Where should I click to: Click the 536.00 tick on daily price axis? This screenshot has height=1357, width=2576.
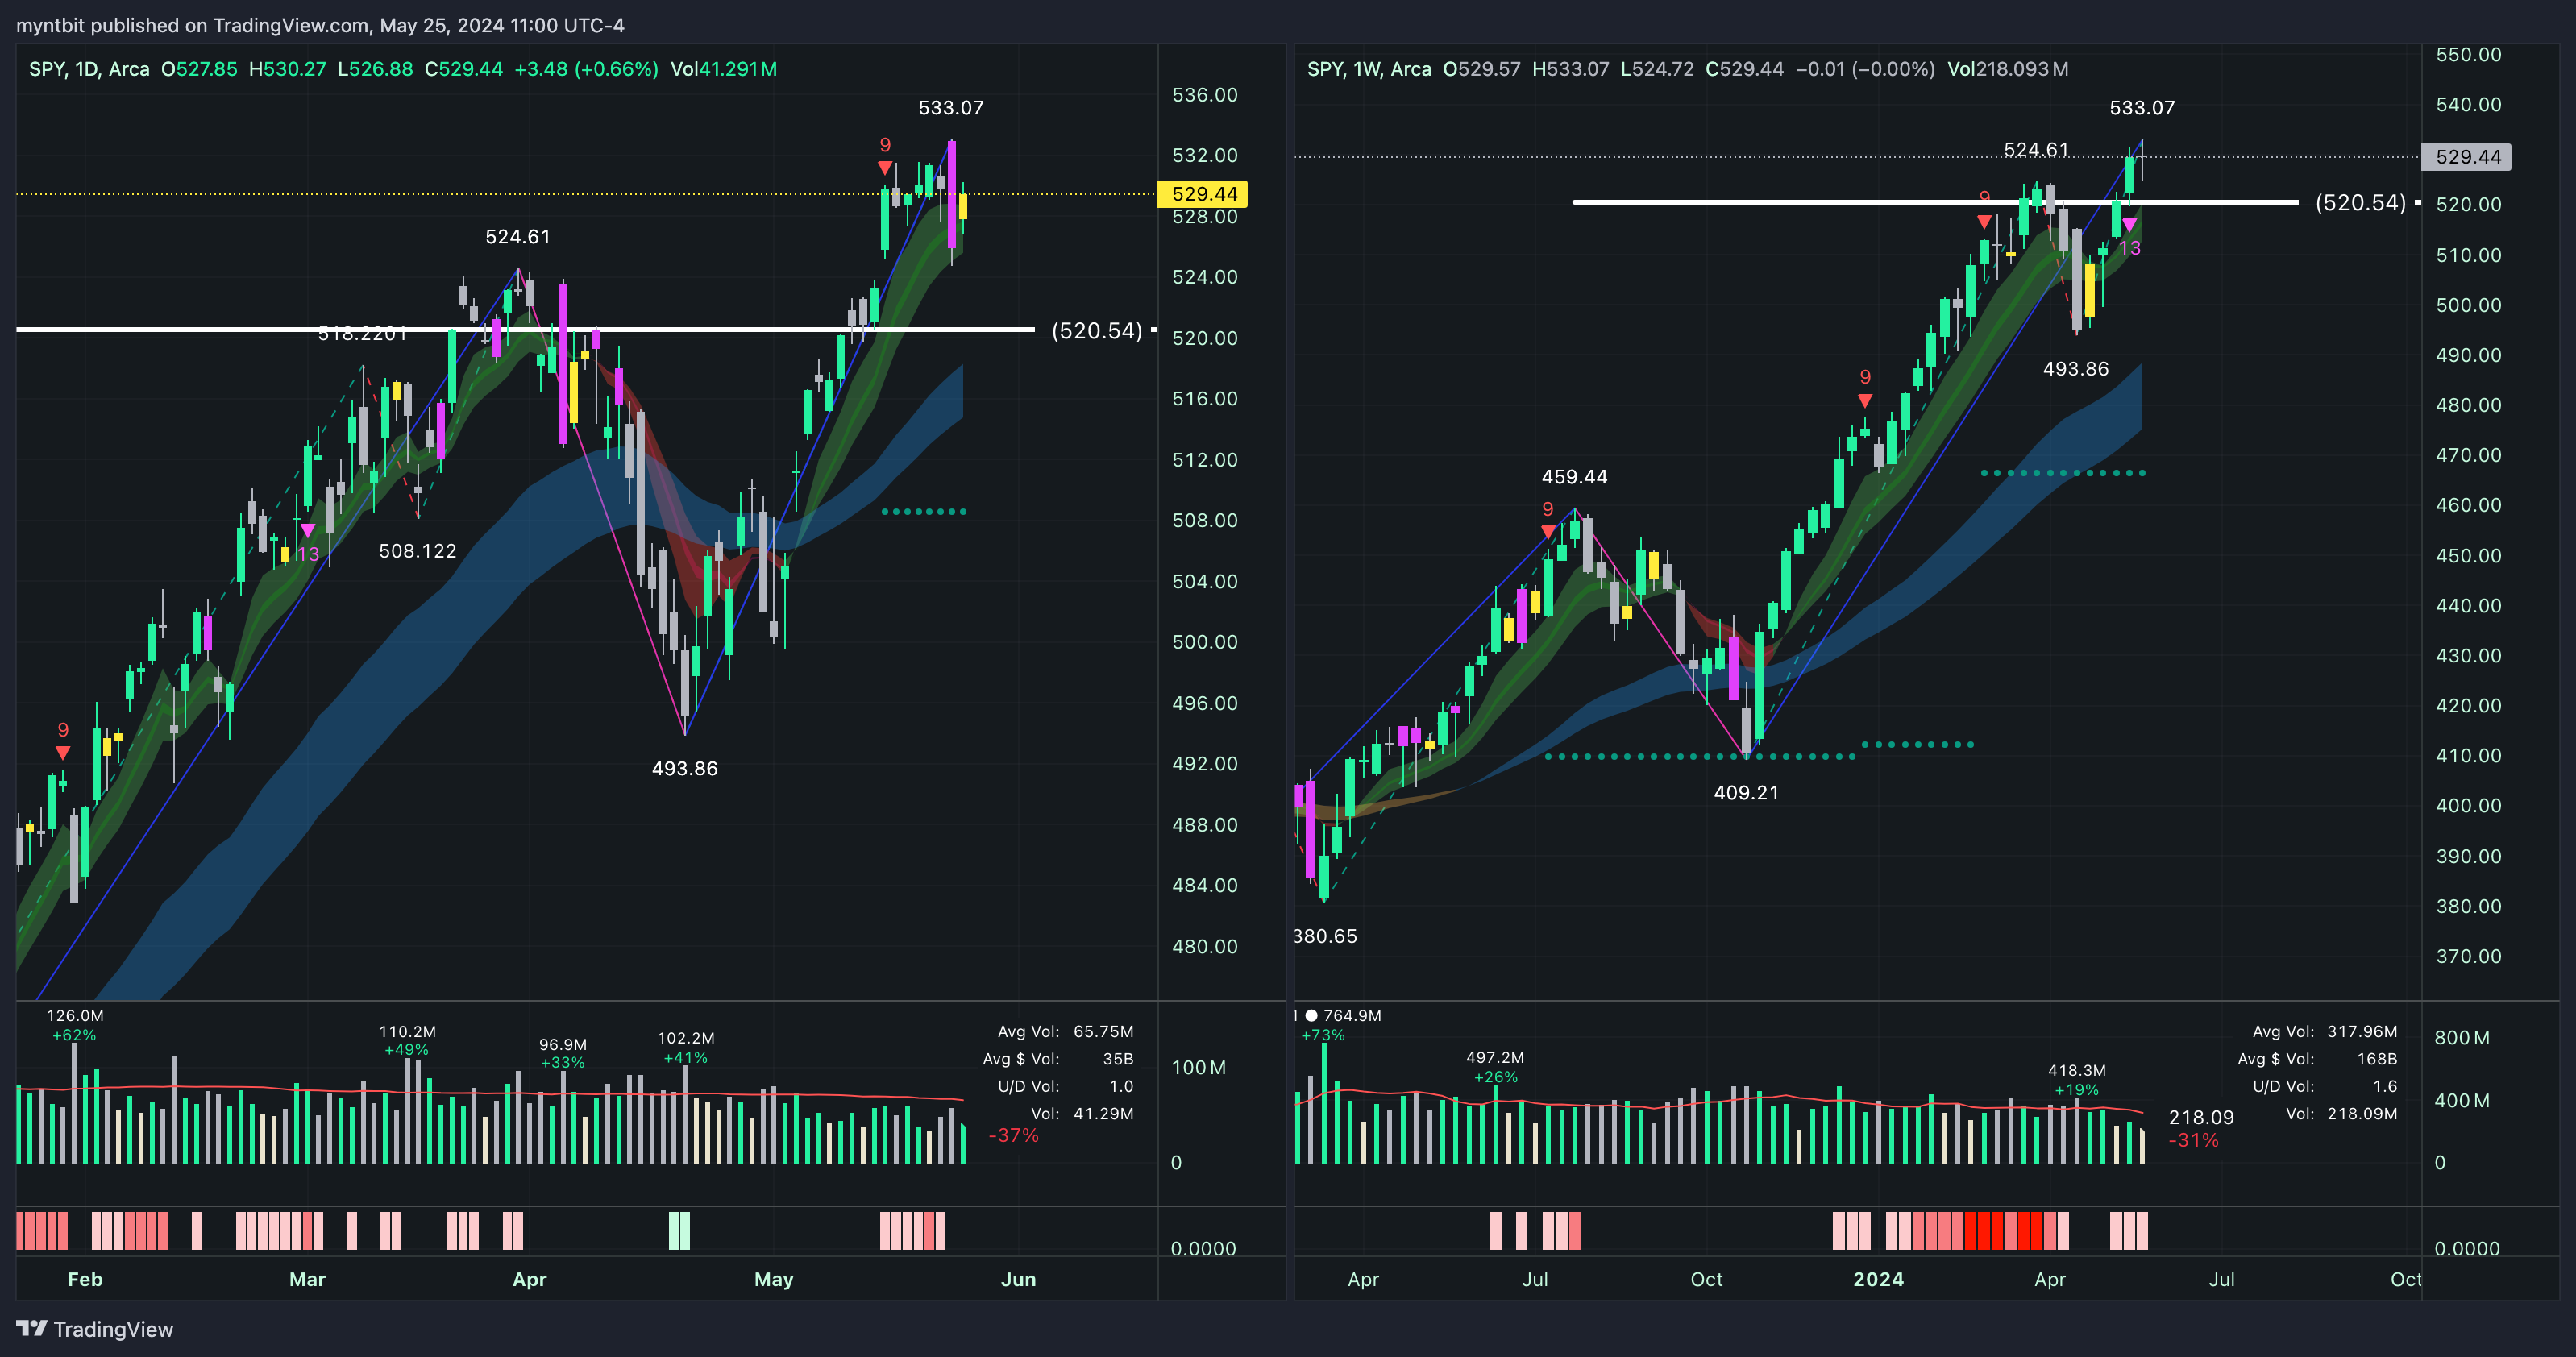click(x=1205, y=95)
